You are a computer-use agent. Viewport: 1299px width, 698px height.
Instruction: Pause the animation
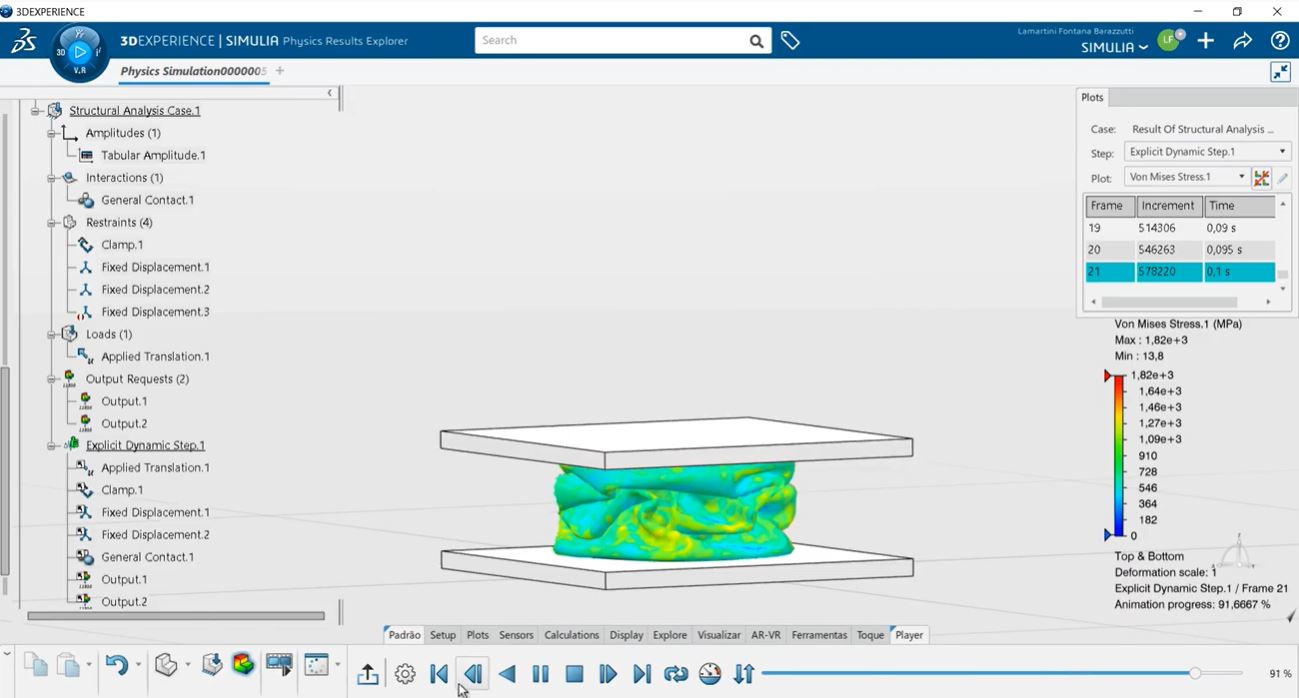(541, 674)
